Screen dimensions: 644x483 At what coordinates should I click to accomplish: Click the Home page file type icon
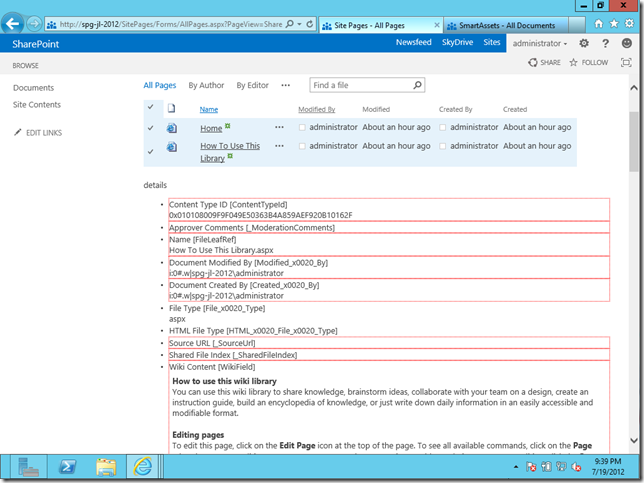172,128
